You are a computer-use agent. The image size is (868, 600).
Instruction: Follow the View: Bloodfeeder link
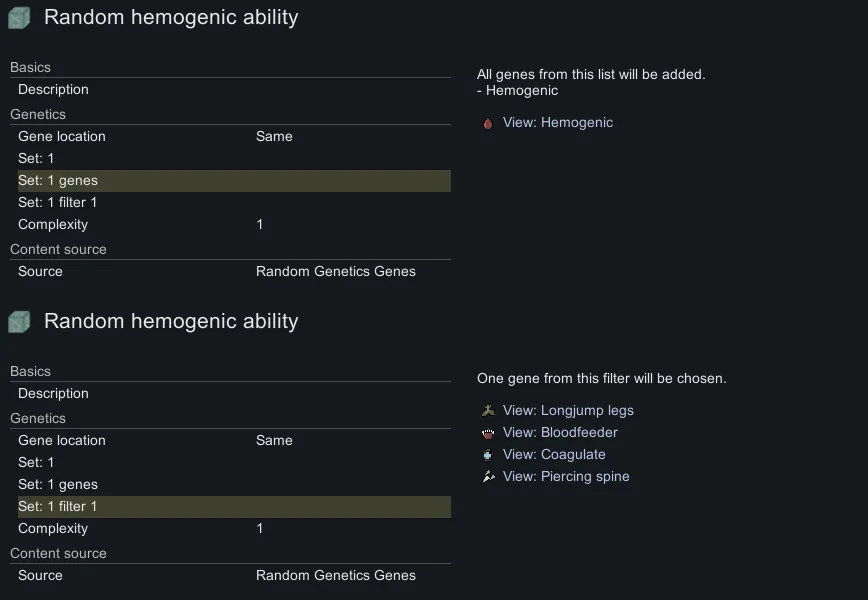click(560, 433)
